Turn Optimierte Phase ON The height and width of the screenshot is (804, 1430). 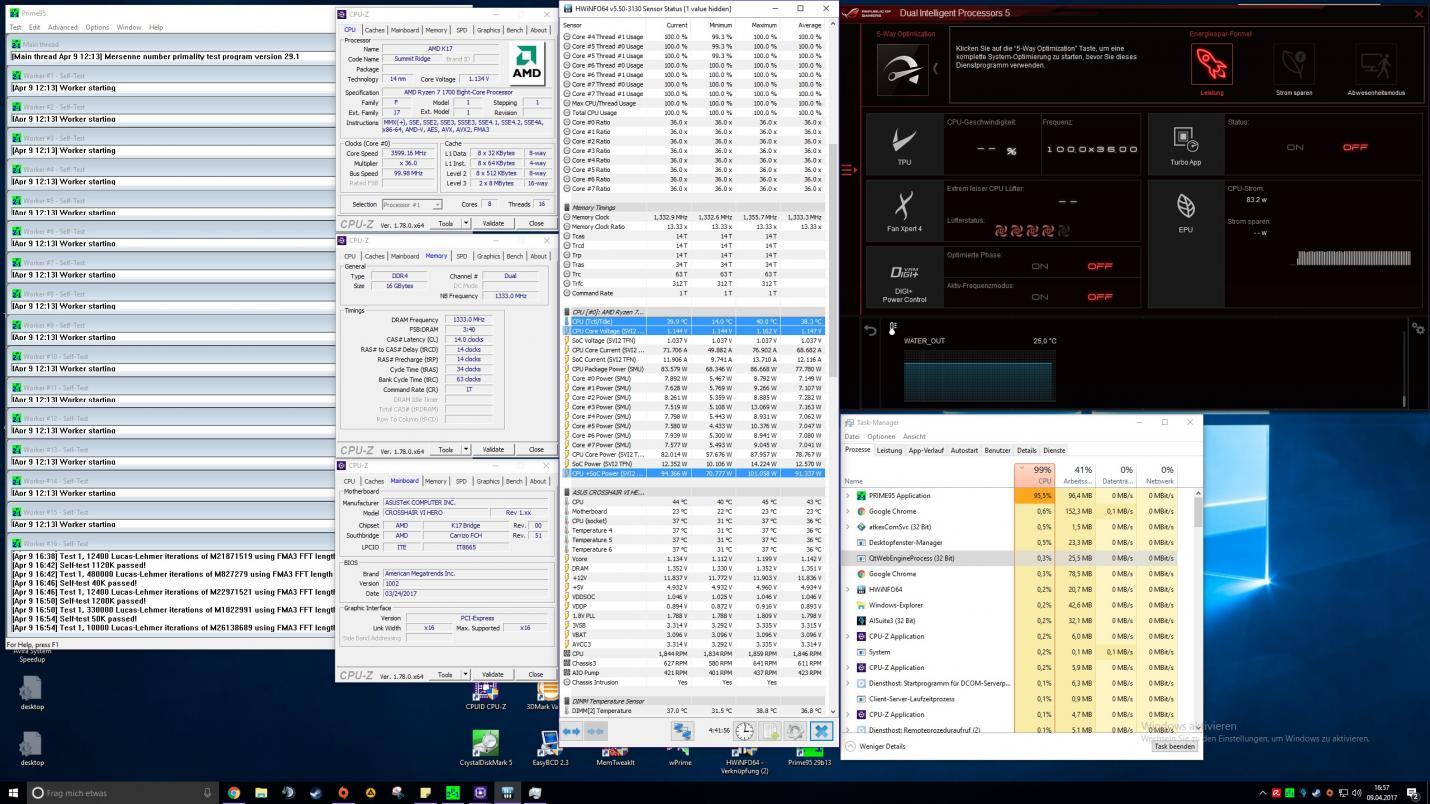(x=1040, y=266)
